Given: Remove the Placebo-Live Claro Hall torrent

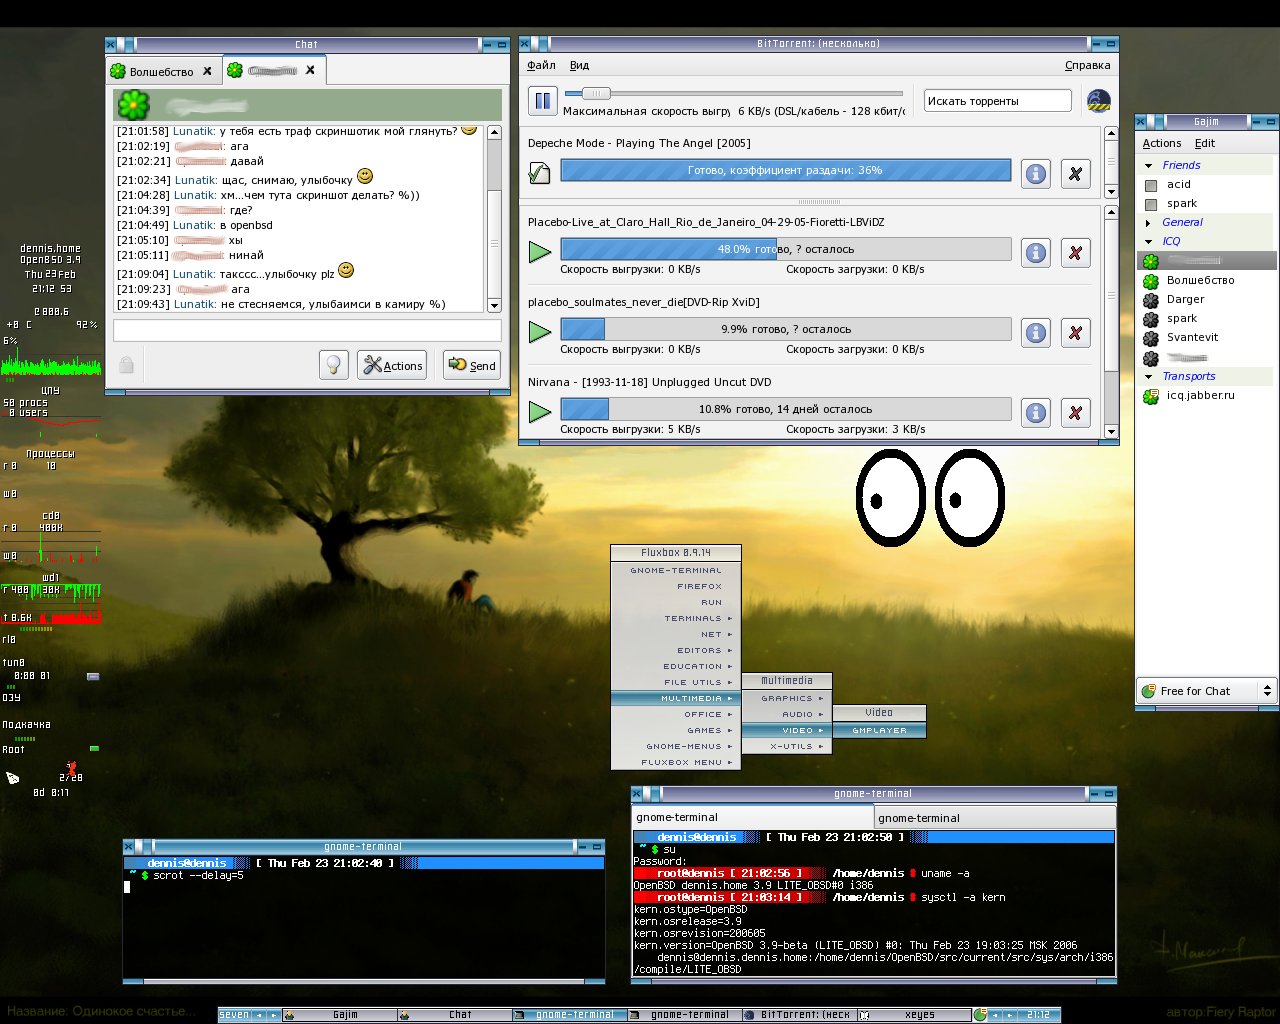Looking at the screenshot, I should pyautogui.click(x=1075, y=253).
